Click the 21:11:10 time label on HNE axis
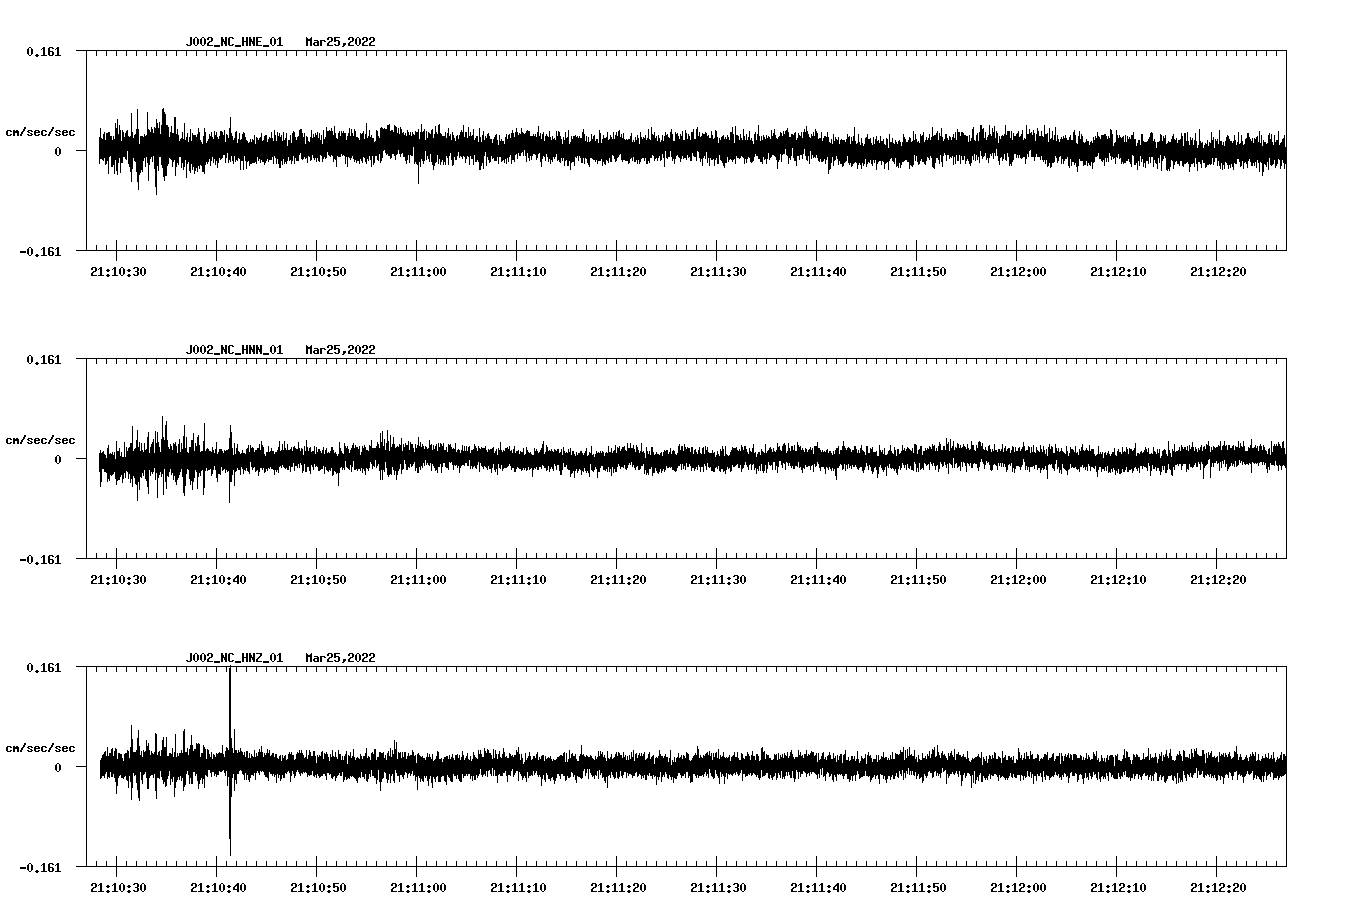Screen dimensions: 1358x924 click(518, 271)
